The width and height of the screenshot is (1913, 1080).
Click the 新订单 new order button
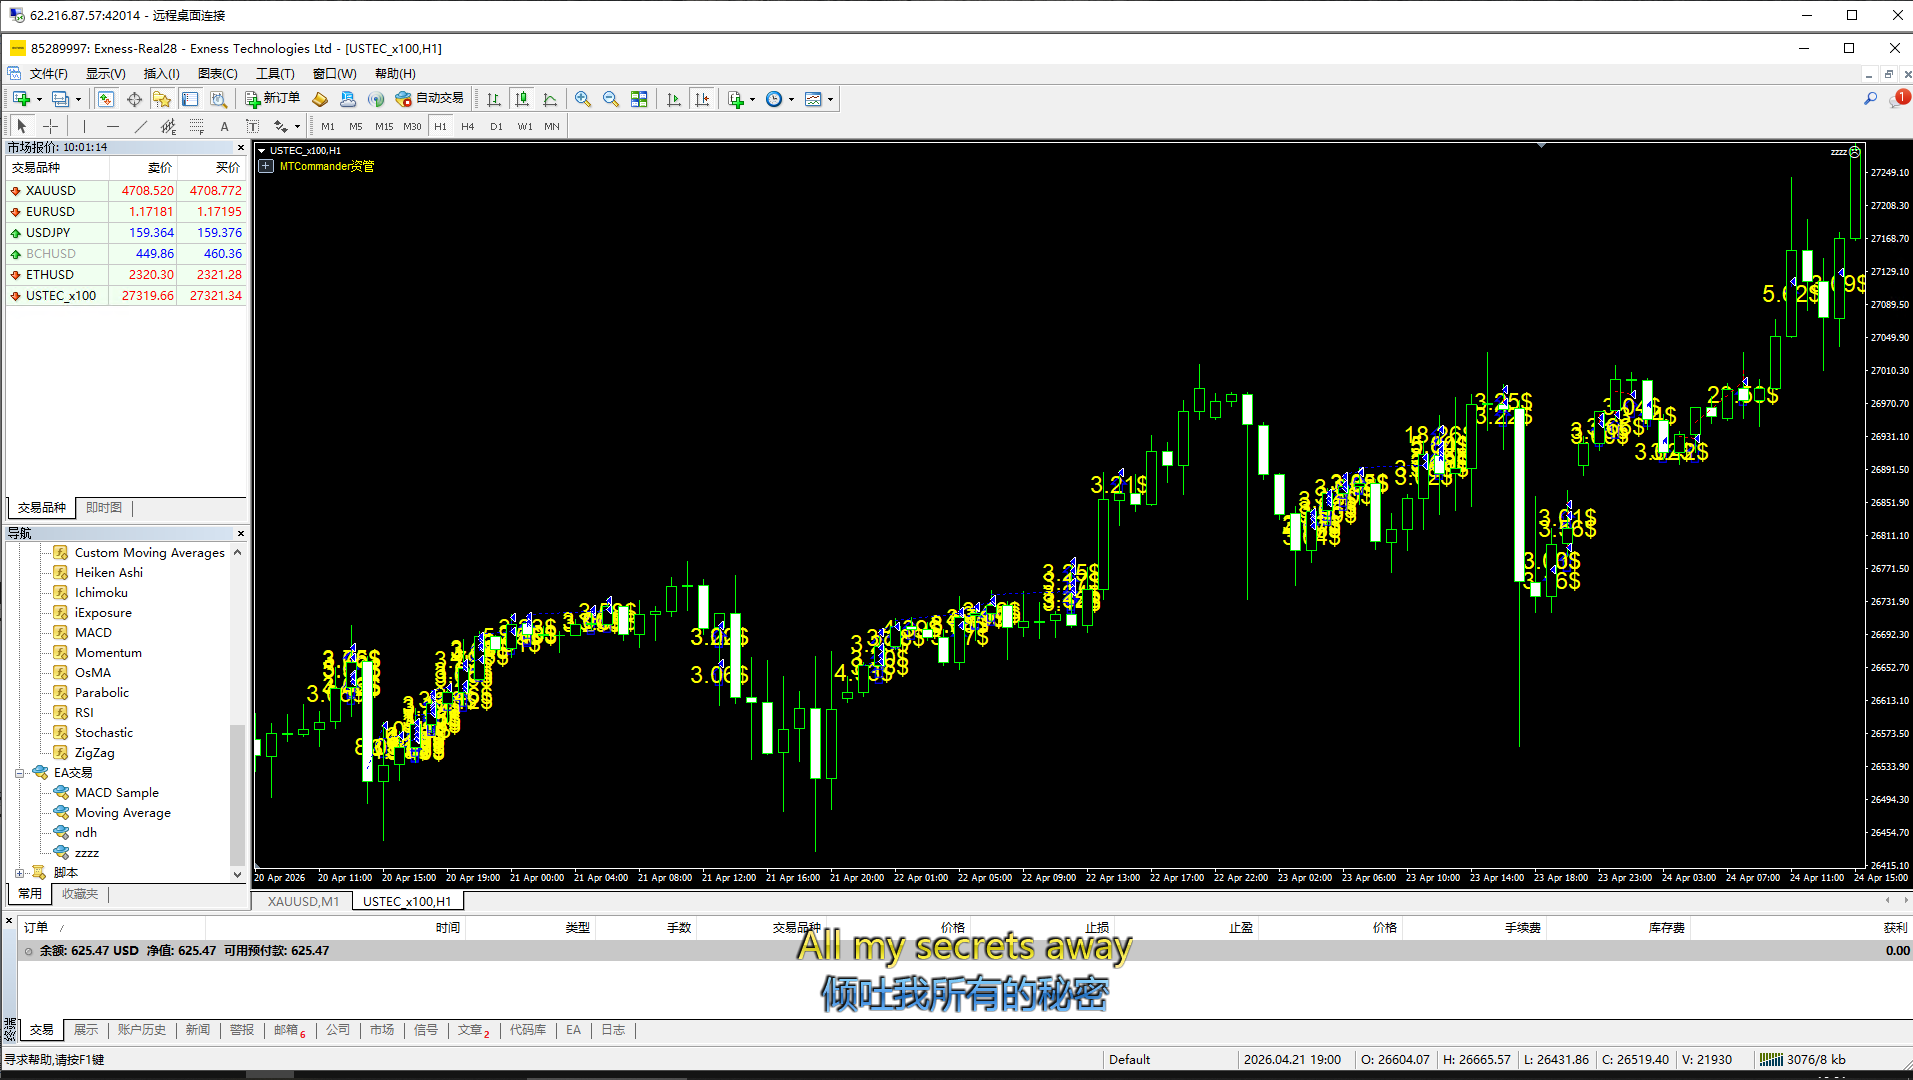pos(273,99)
